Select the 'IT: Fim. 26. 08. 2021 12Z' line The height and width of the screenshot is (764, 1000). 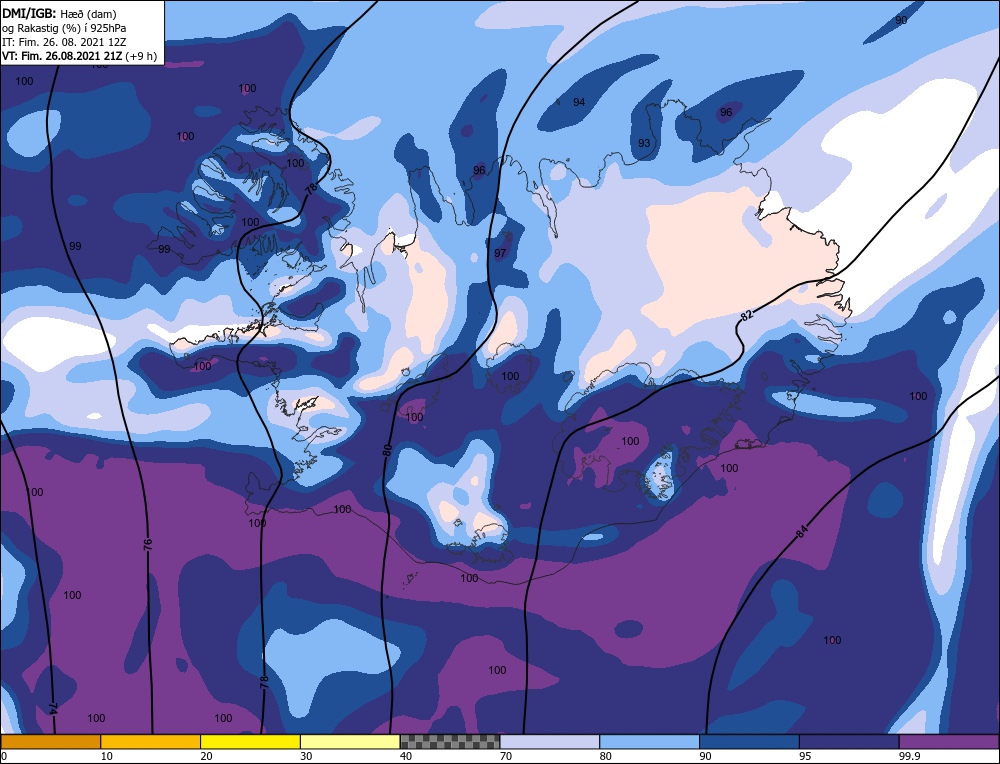[64, 42]
